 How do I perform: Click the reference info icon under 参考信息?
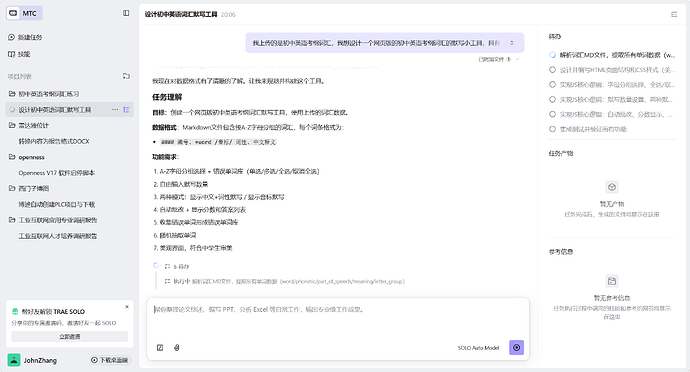(x=612, y=281)
